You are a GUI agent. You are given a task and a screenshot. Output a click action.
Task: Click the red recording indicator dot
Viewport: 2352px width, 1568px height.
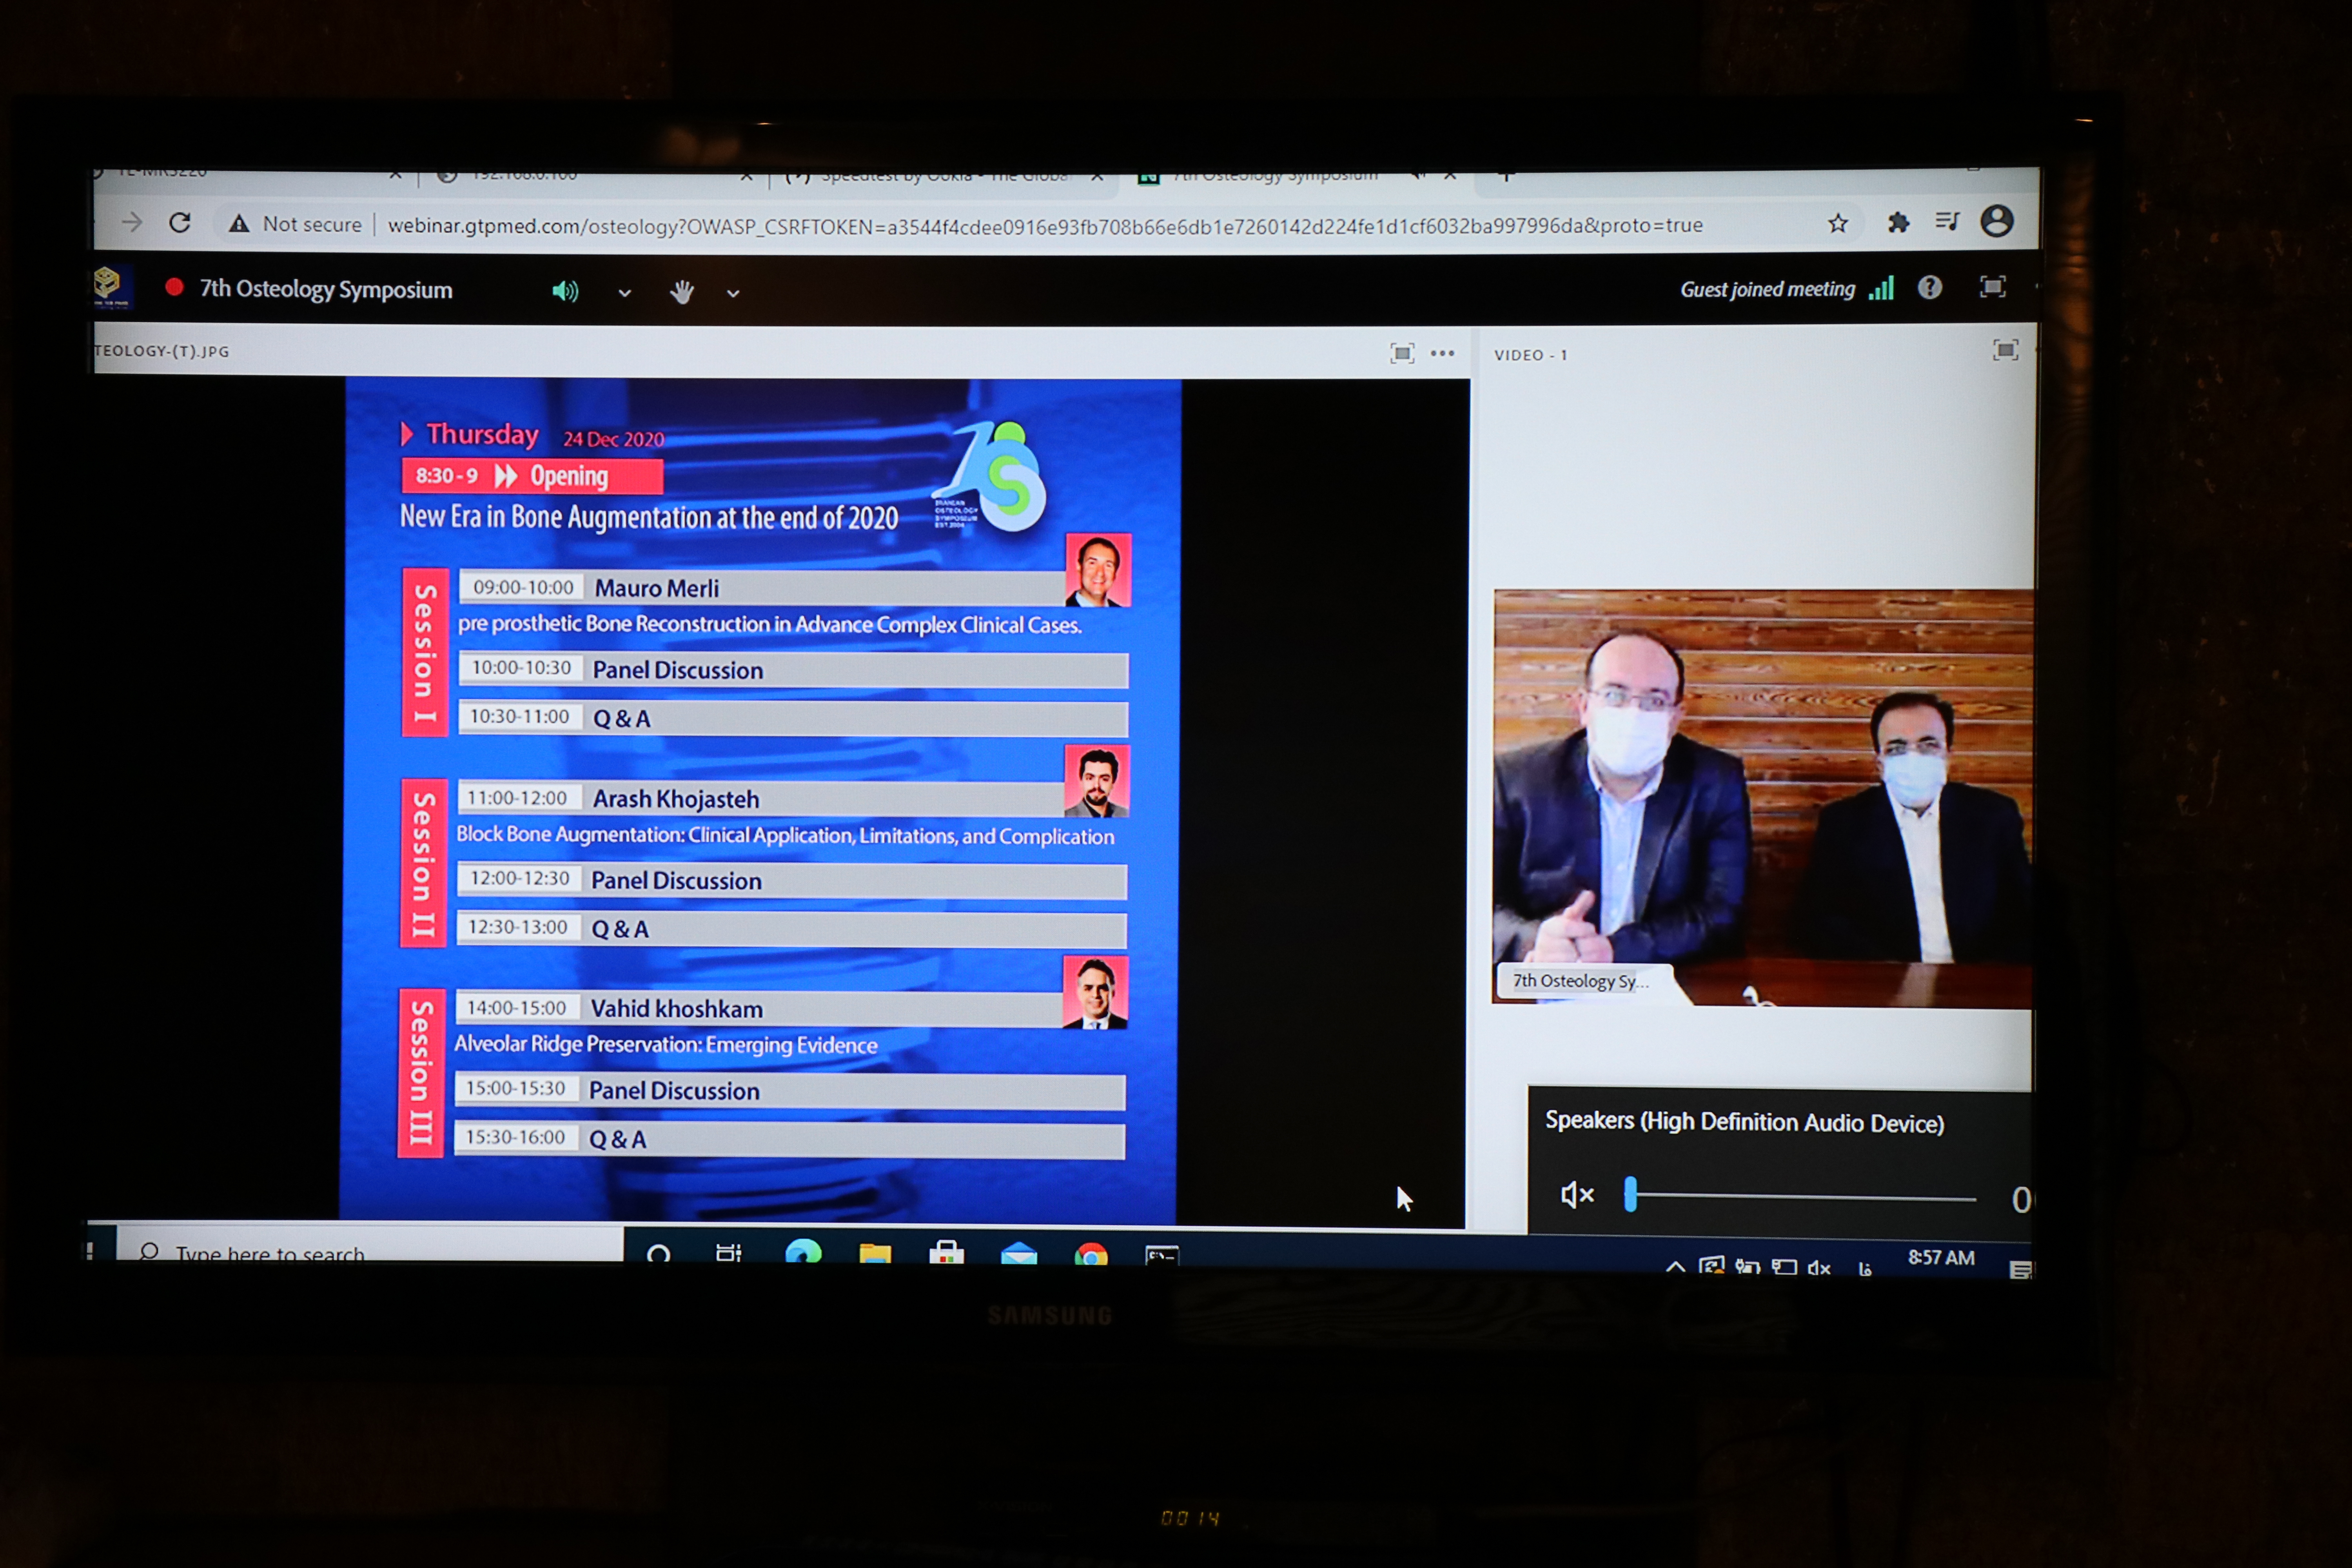[174, 288]
